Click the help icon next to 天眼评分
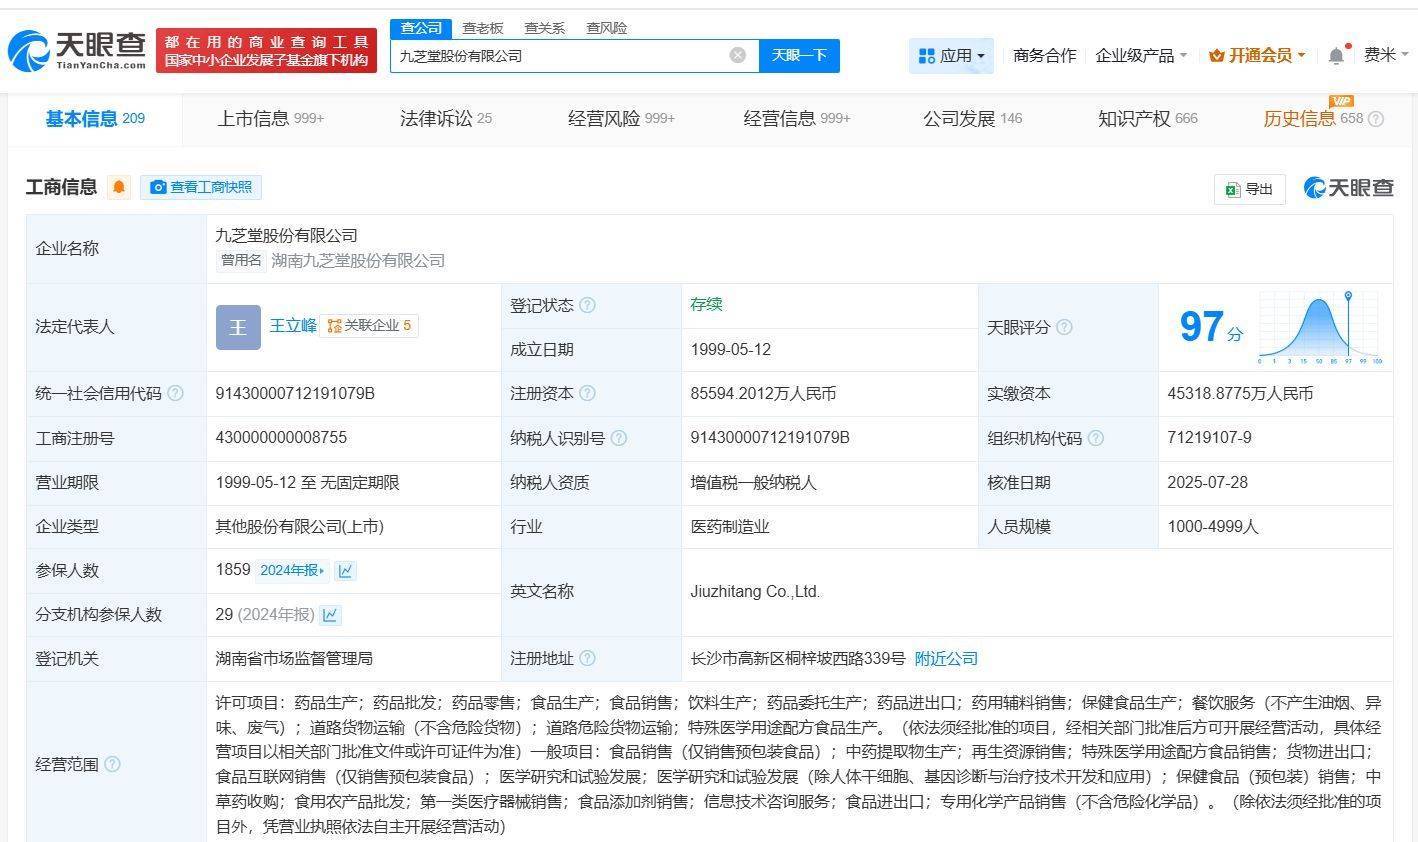This screenshot has height=842, width=1418. [1064, 327]
